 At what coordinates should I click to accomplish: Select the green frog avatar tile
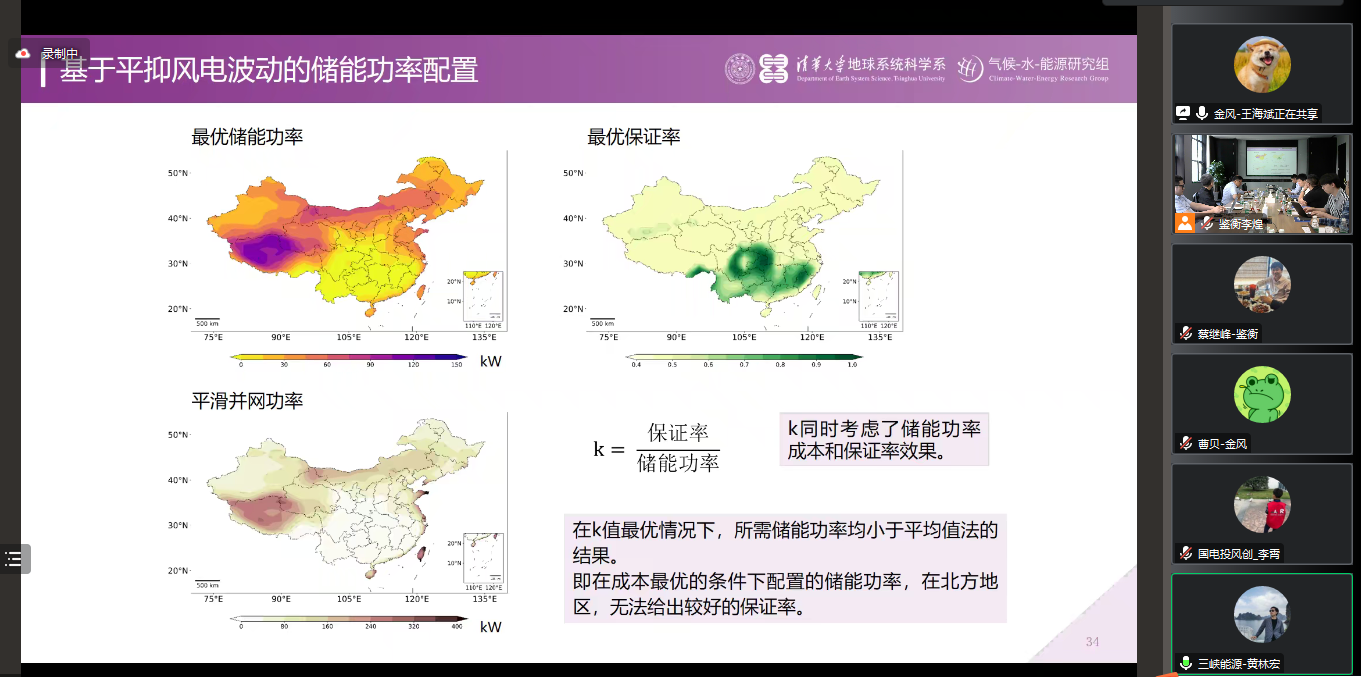coord(1261,394)
